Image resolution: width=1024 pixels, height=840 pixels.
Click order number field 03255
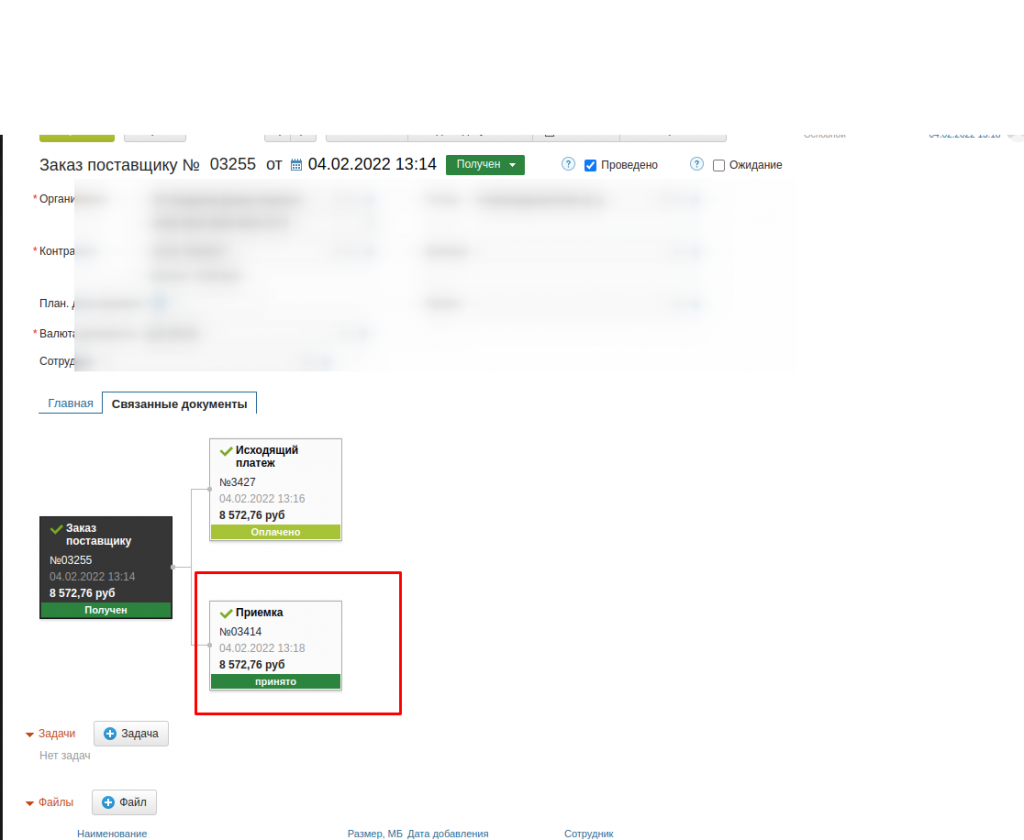tap(233, 165)
